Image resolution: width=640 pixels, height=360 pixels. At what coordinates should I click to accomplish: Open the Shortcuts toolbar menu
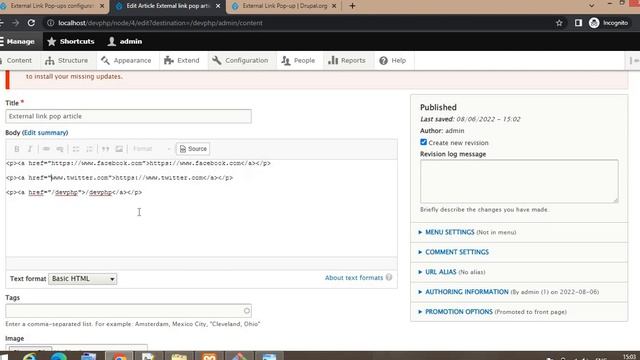click(x=71, y=41)
